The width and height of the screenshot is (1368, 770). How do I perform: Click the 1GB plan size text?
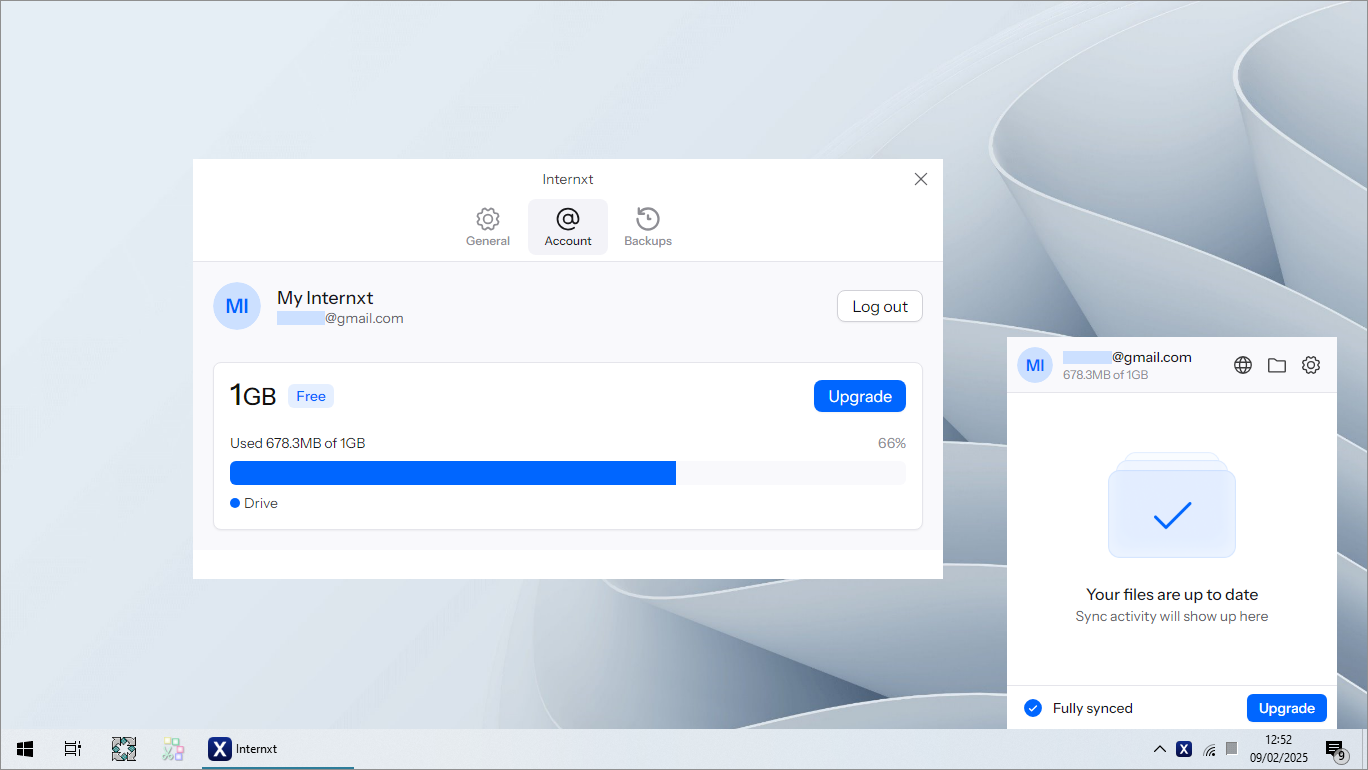coord(253,396)
